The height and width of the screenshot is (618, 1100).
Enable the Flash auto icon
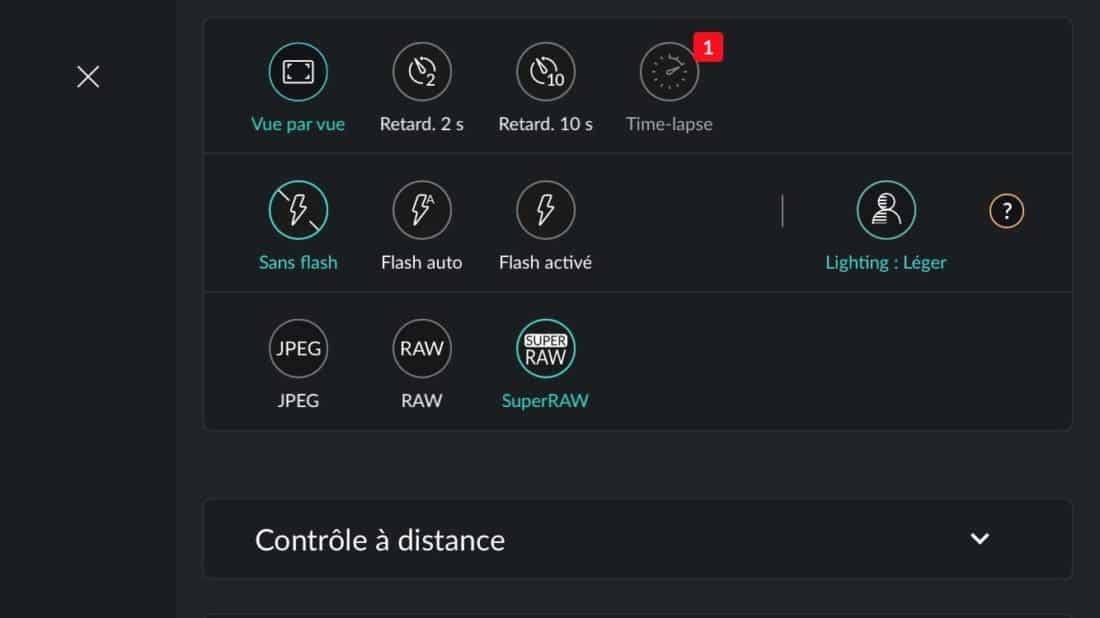[422, 210]
